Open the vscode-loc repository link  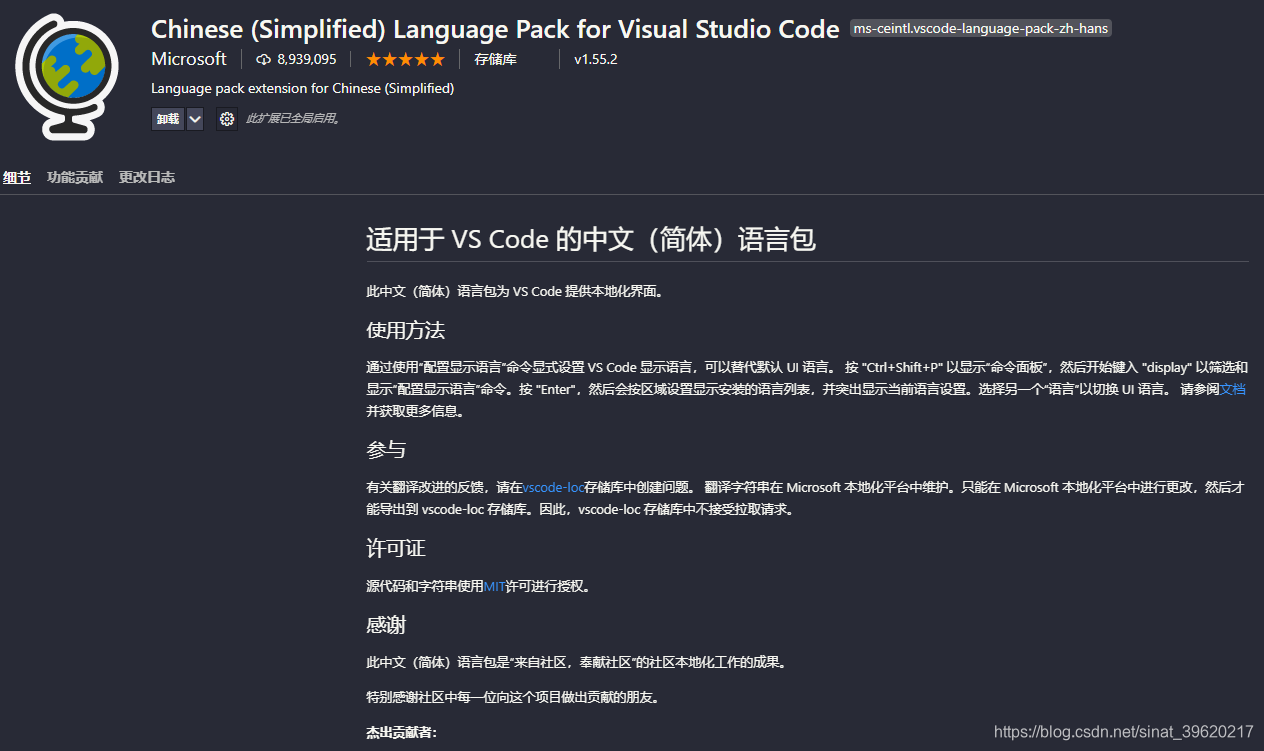[x=553, y=488]
